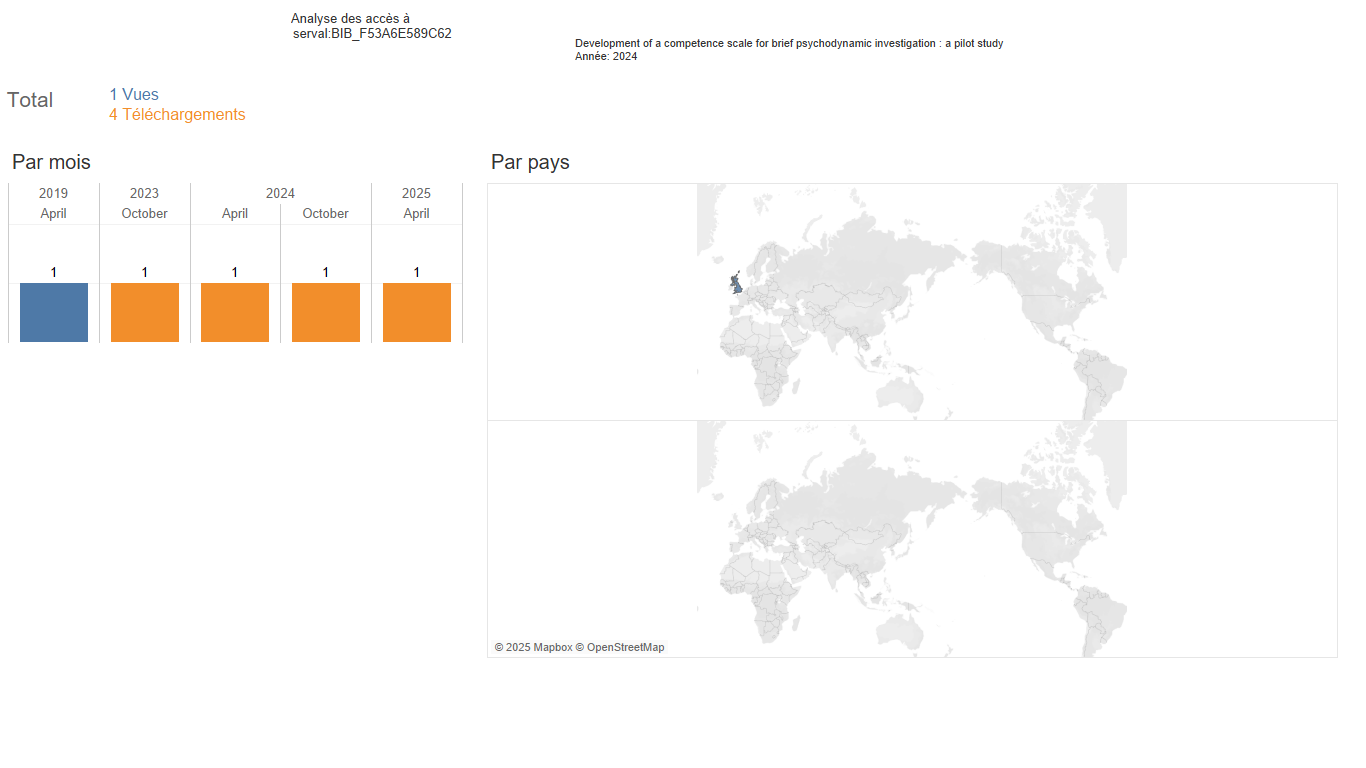
Task: Select the orange April 2024 downloads bar
Action: click(x=235, y=312)
